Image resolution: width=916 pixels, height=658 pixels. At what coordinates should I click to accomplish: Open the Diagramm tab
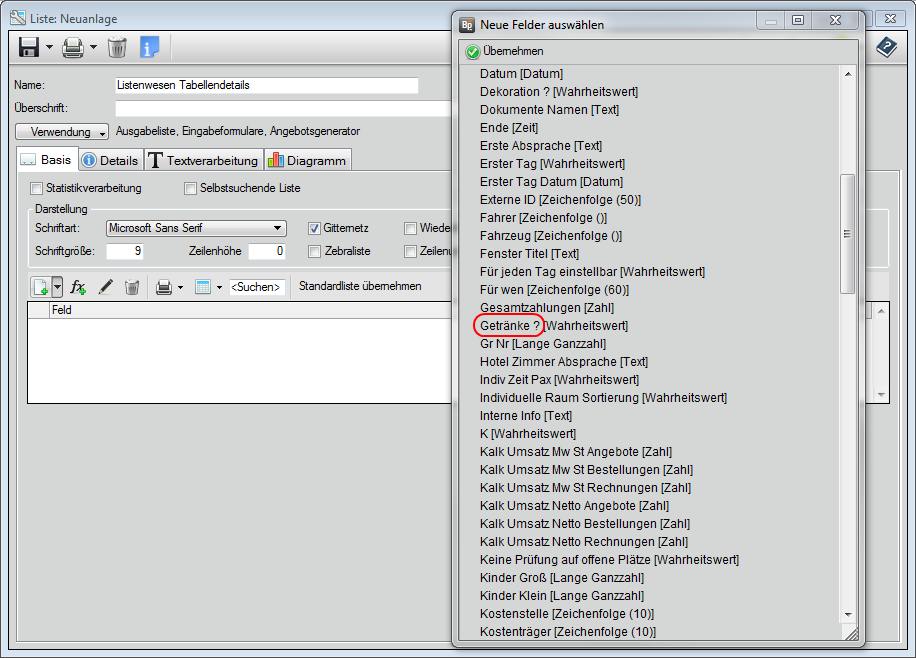click(307, 160)
